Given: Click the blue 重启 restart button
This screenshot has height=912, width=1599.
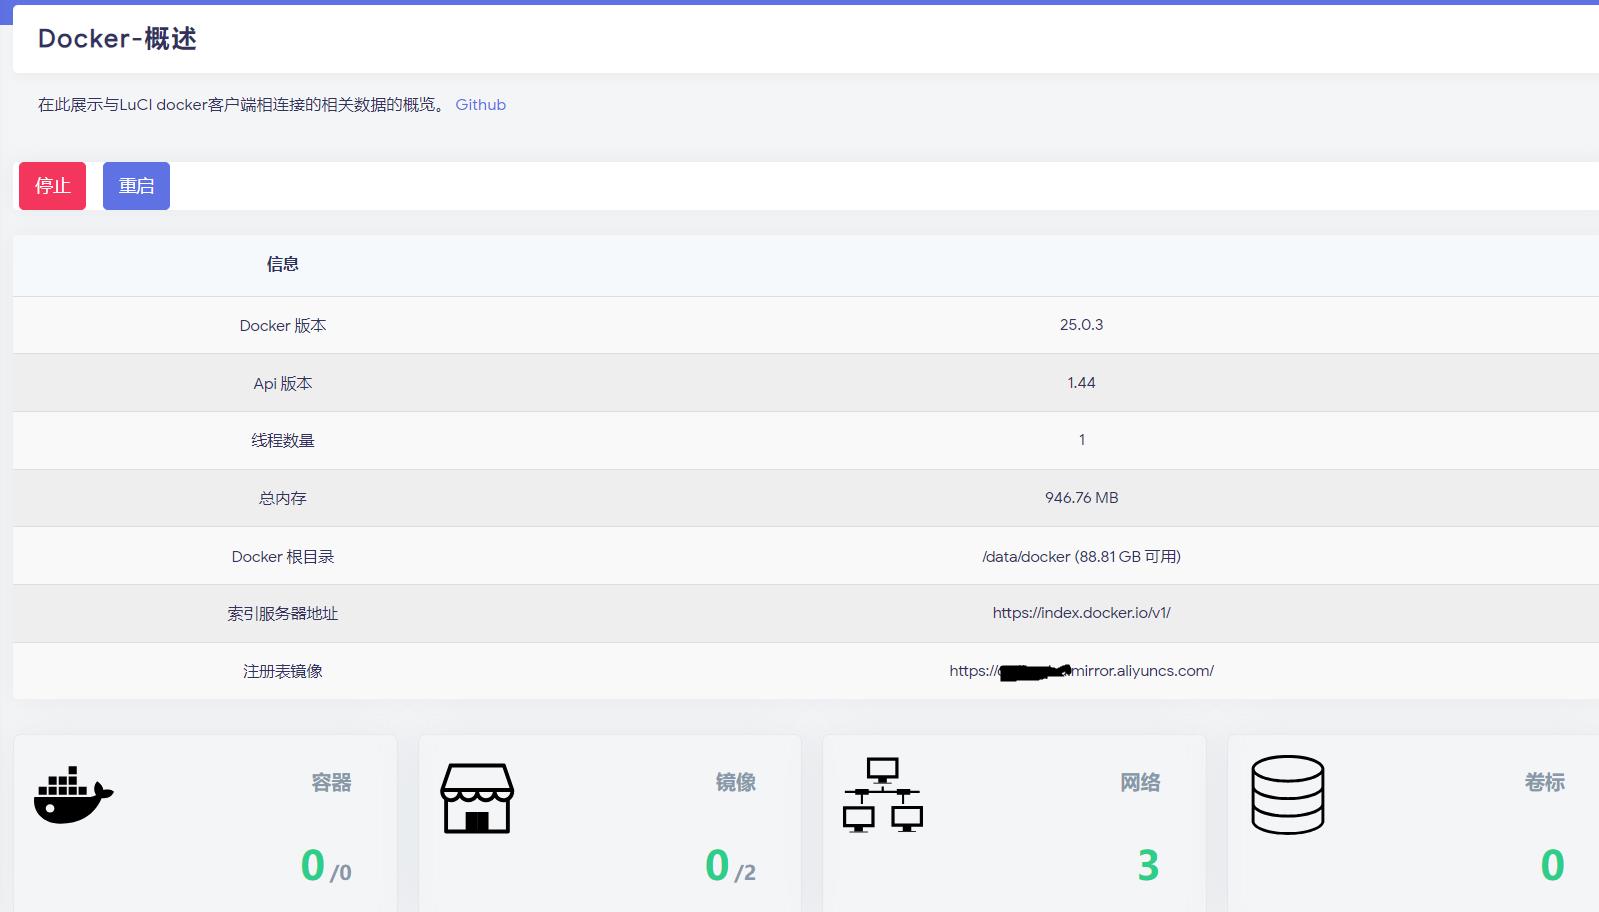Looking at the screenshot, I should tap(136, 186).
